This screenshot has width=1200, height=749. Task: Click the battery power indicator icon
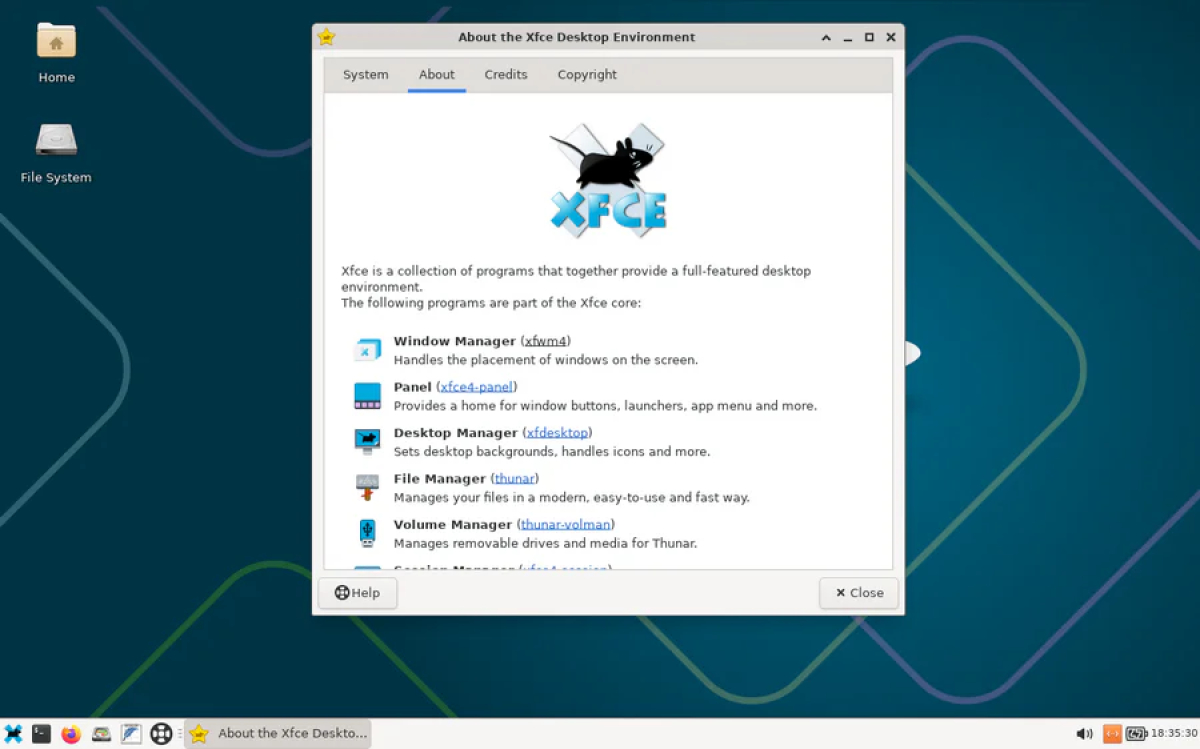coord(1136,734)
